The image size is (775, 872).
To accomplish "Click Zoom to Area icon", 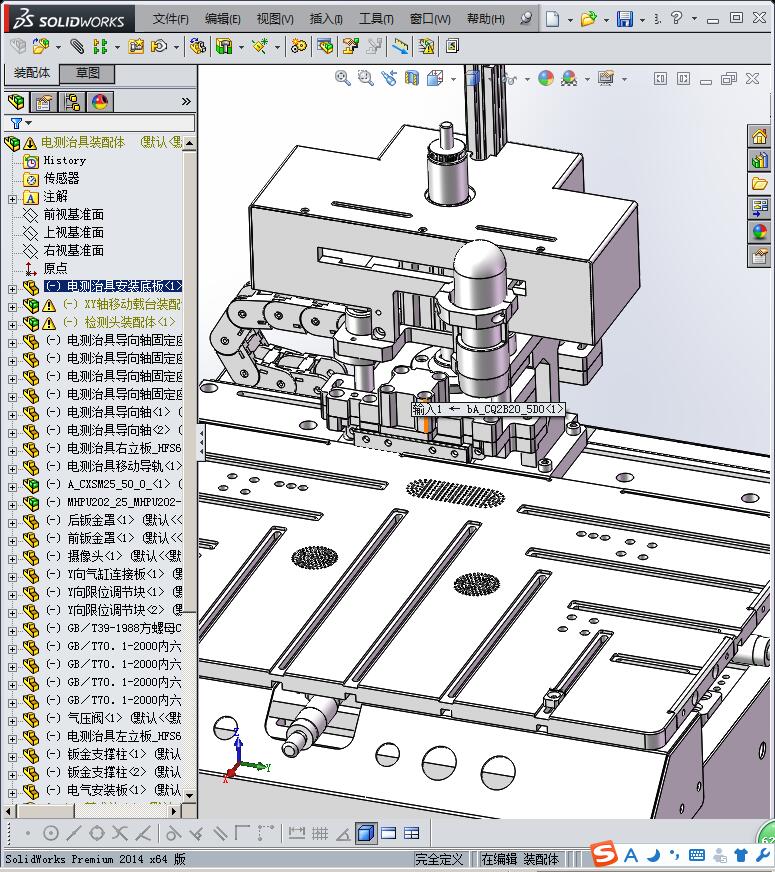I will pyautogui.click(x=366, y=78).
